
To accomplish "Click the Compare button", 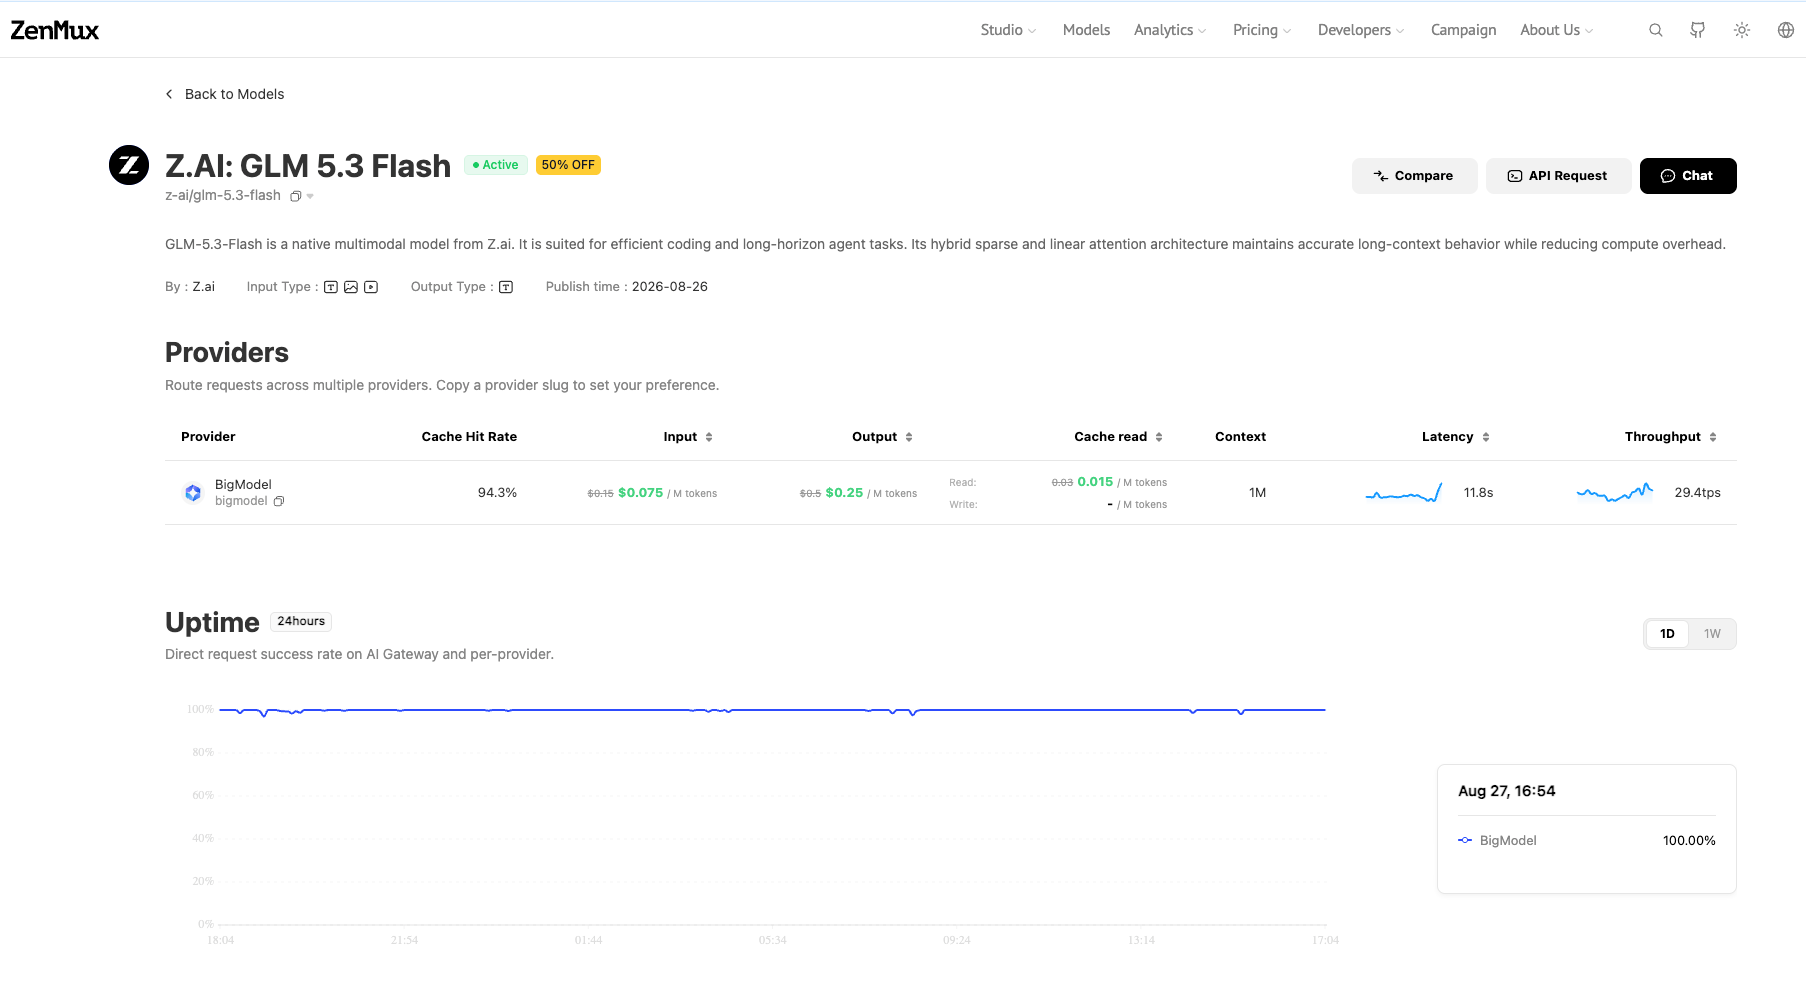I will (1414, 176).
